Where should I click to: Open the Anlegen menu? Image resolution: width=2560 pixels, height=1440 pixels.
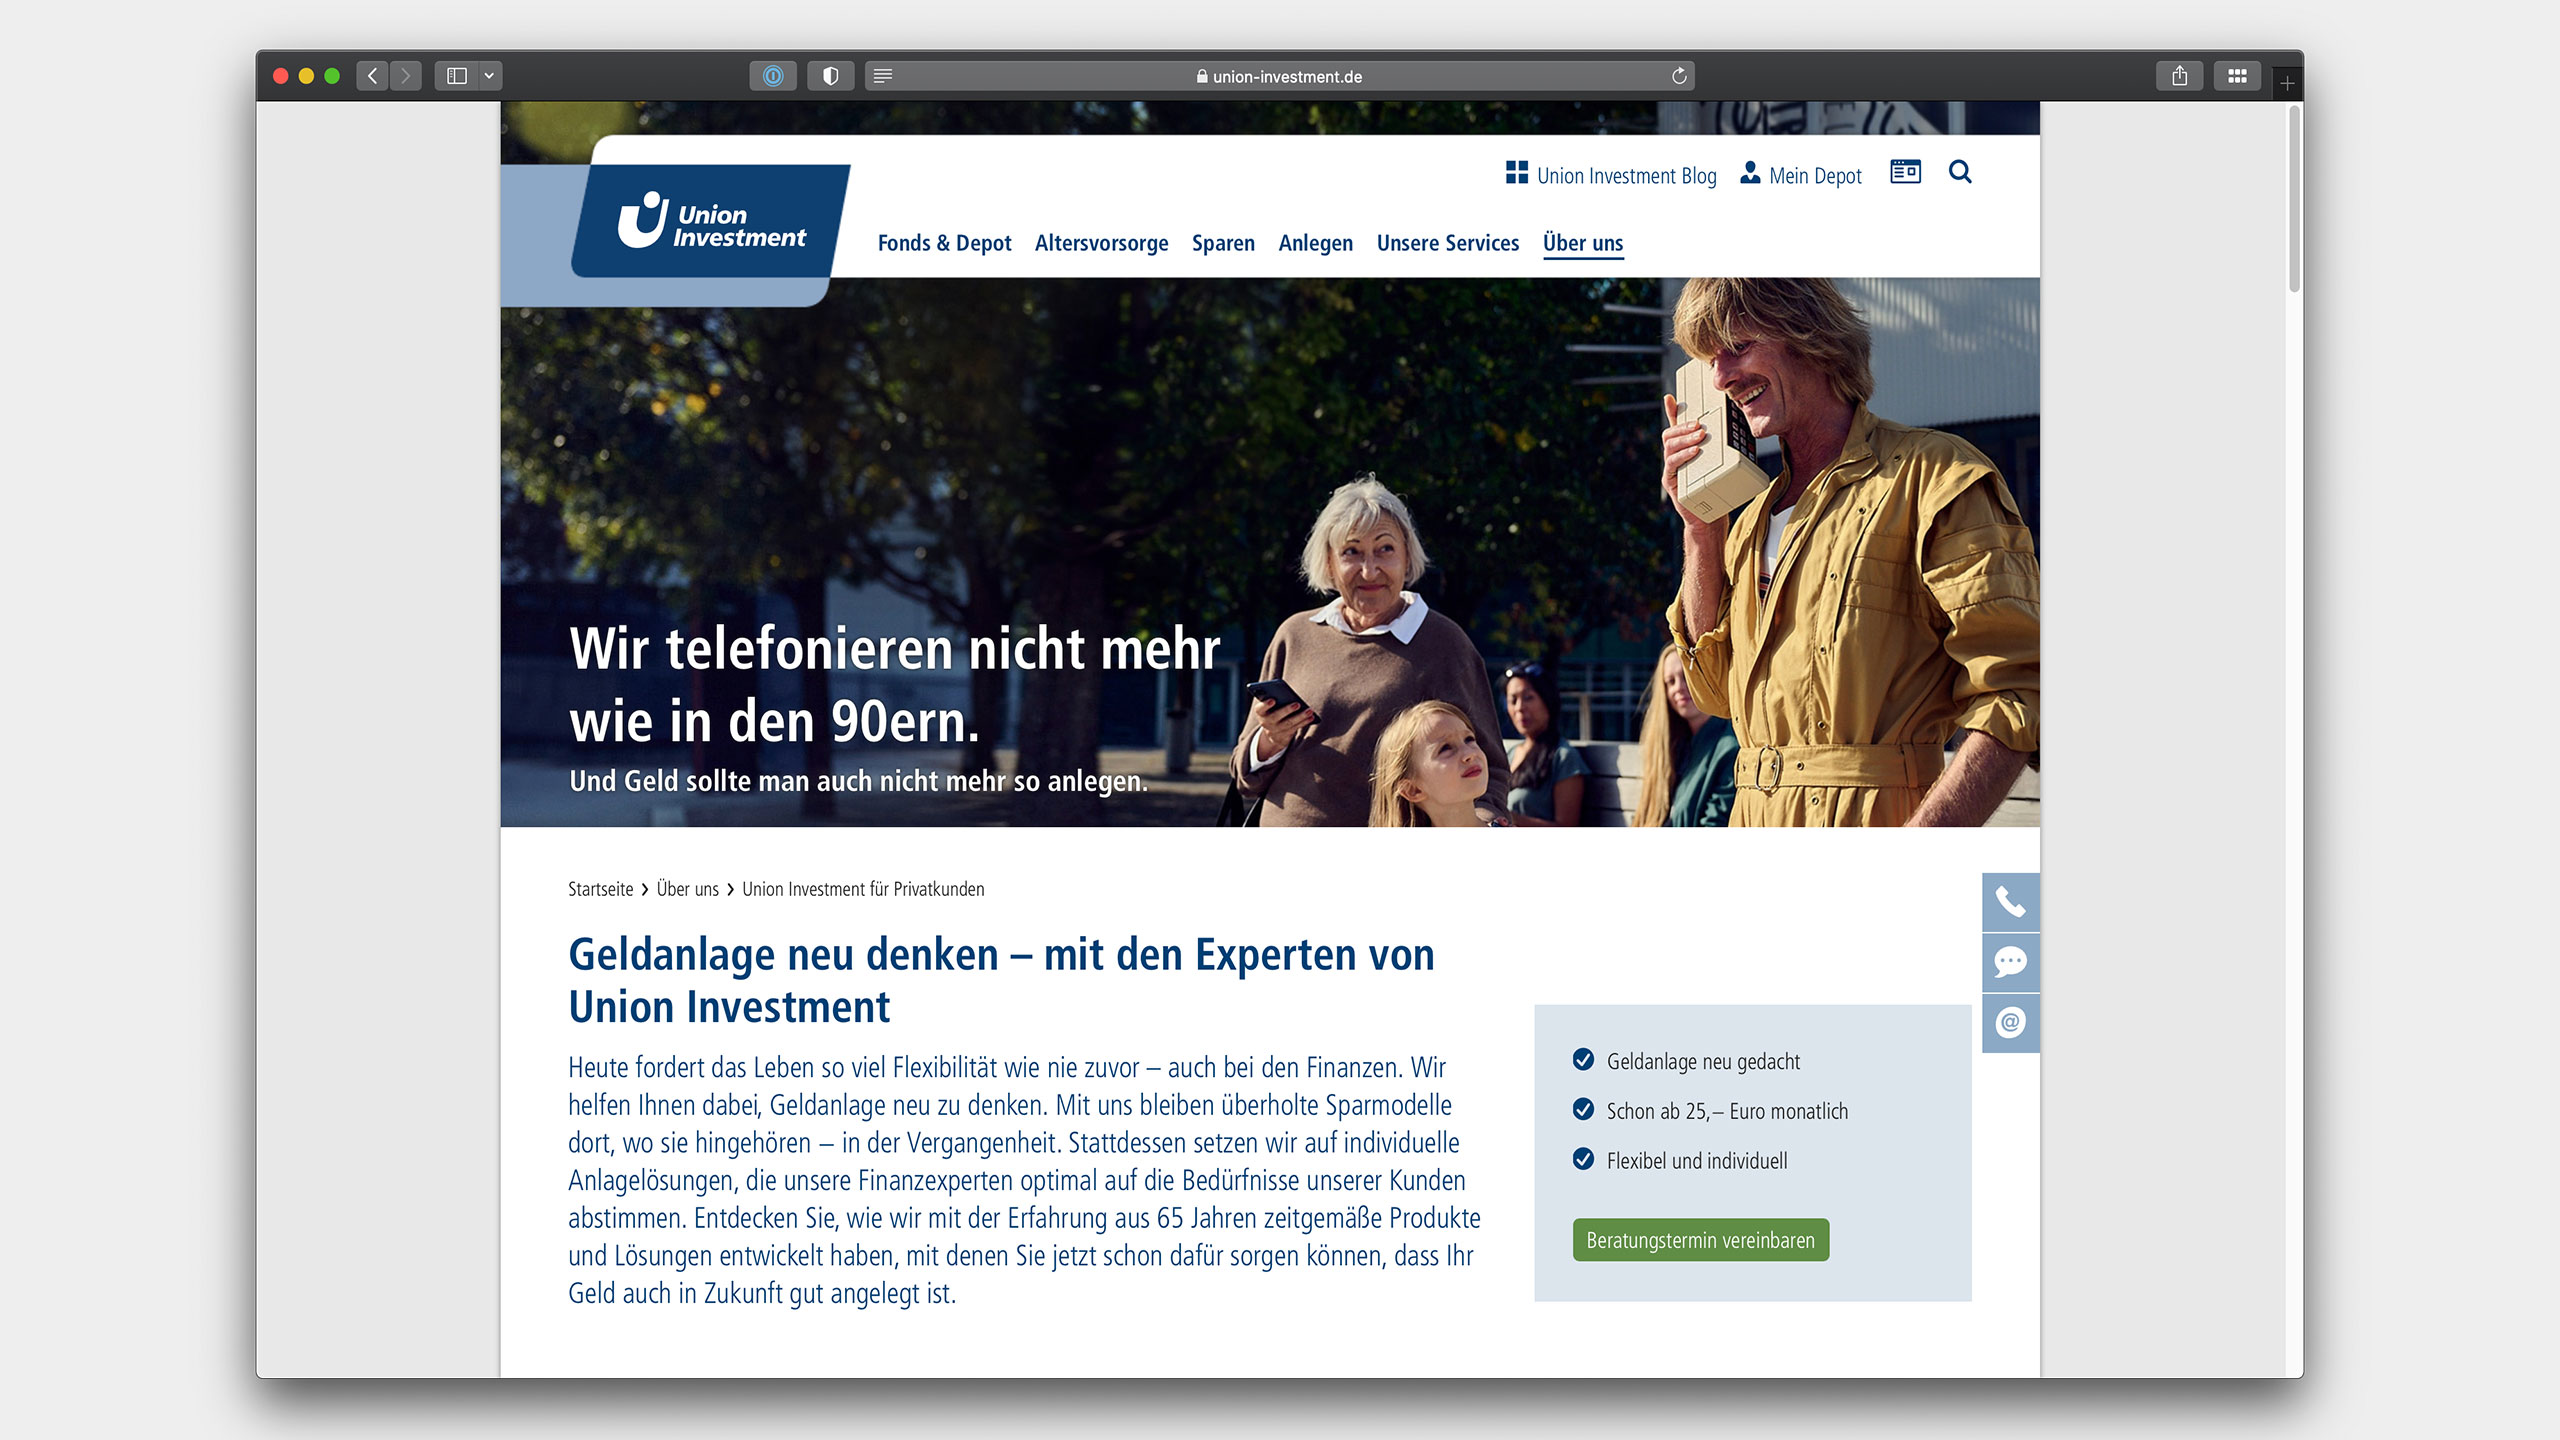tap(1315, 243)
